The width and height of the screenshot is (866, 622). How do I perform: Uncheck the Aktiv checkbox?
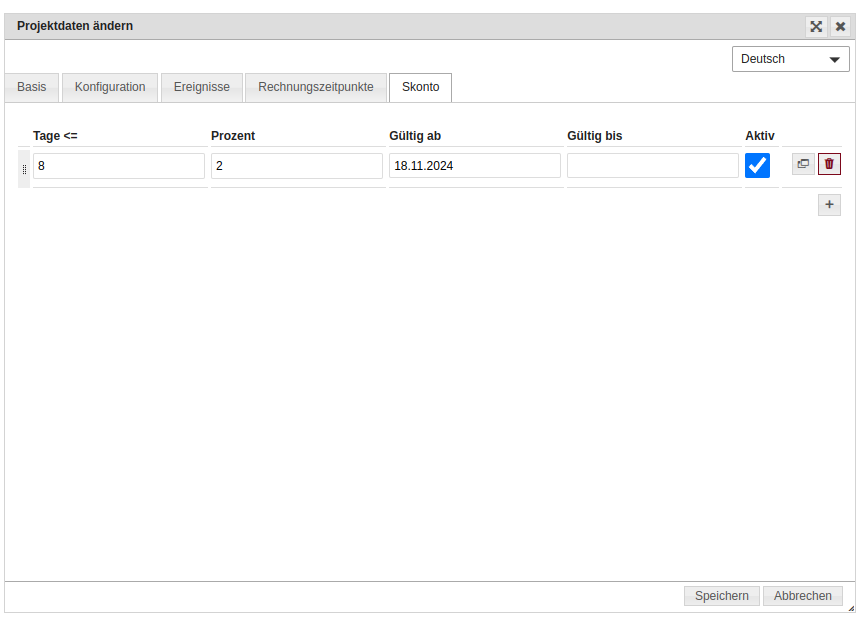[x=757, y=166]
